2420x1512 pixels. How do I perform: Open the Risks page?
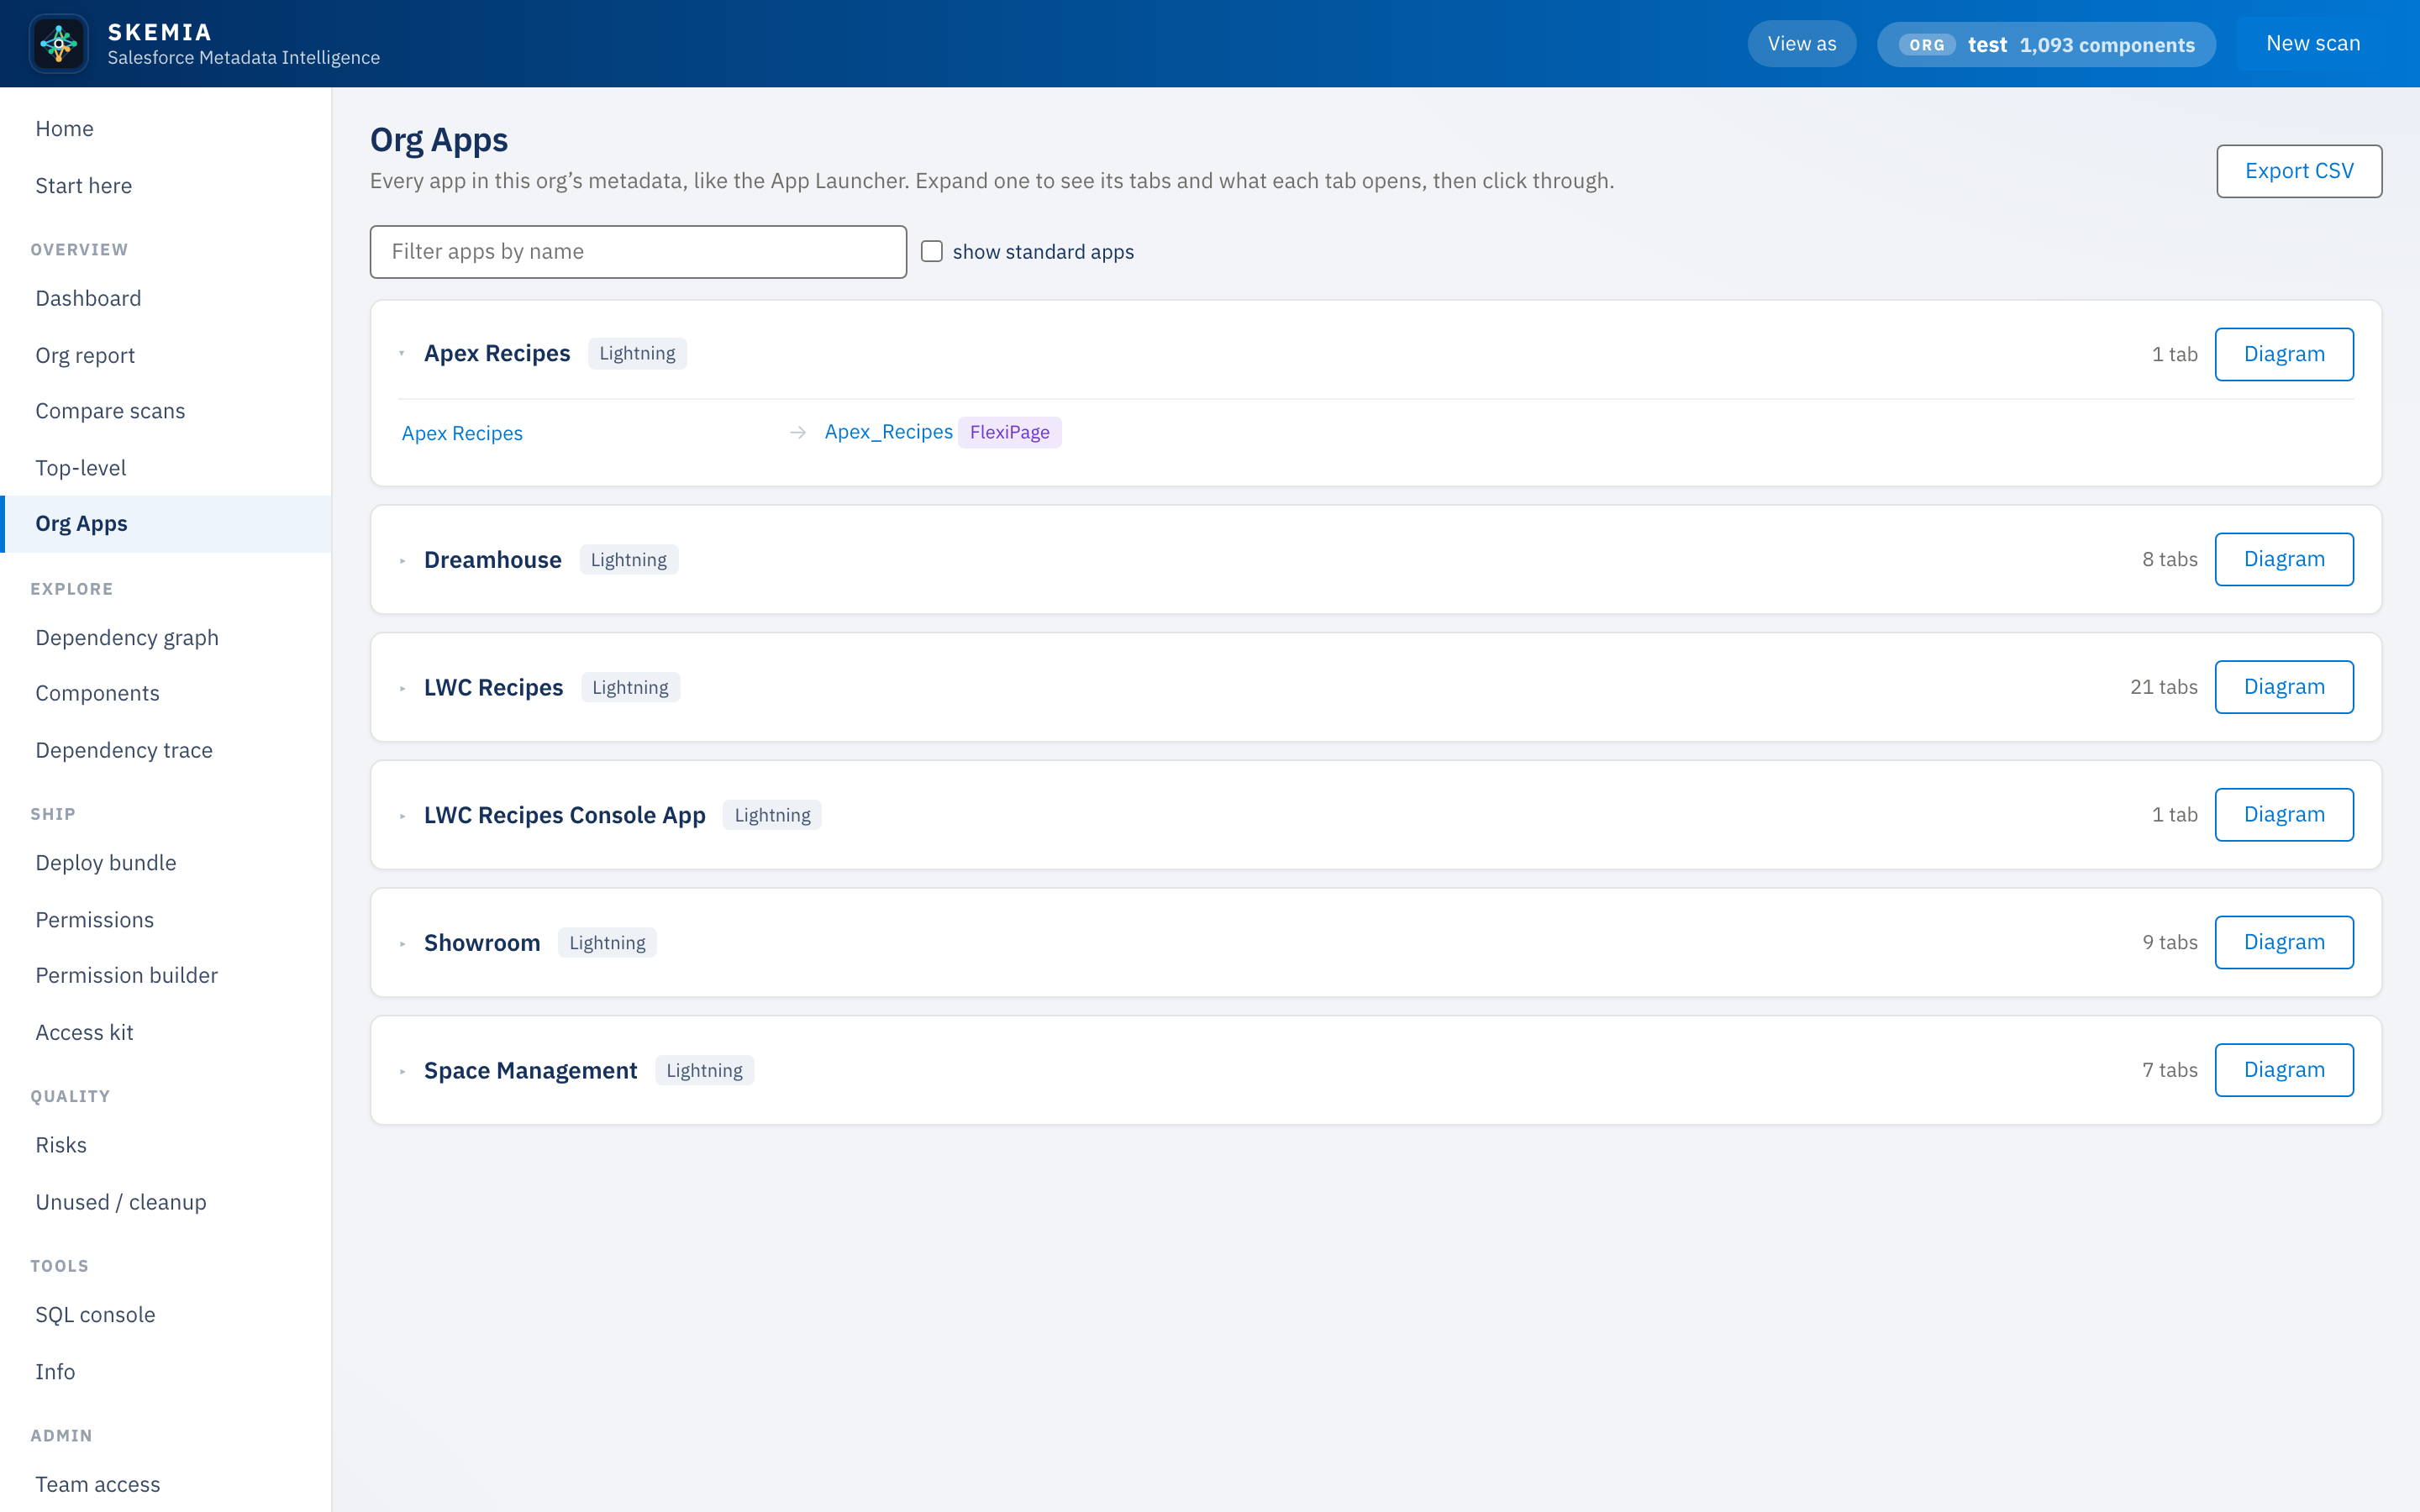(x=166, y=1145)
